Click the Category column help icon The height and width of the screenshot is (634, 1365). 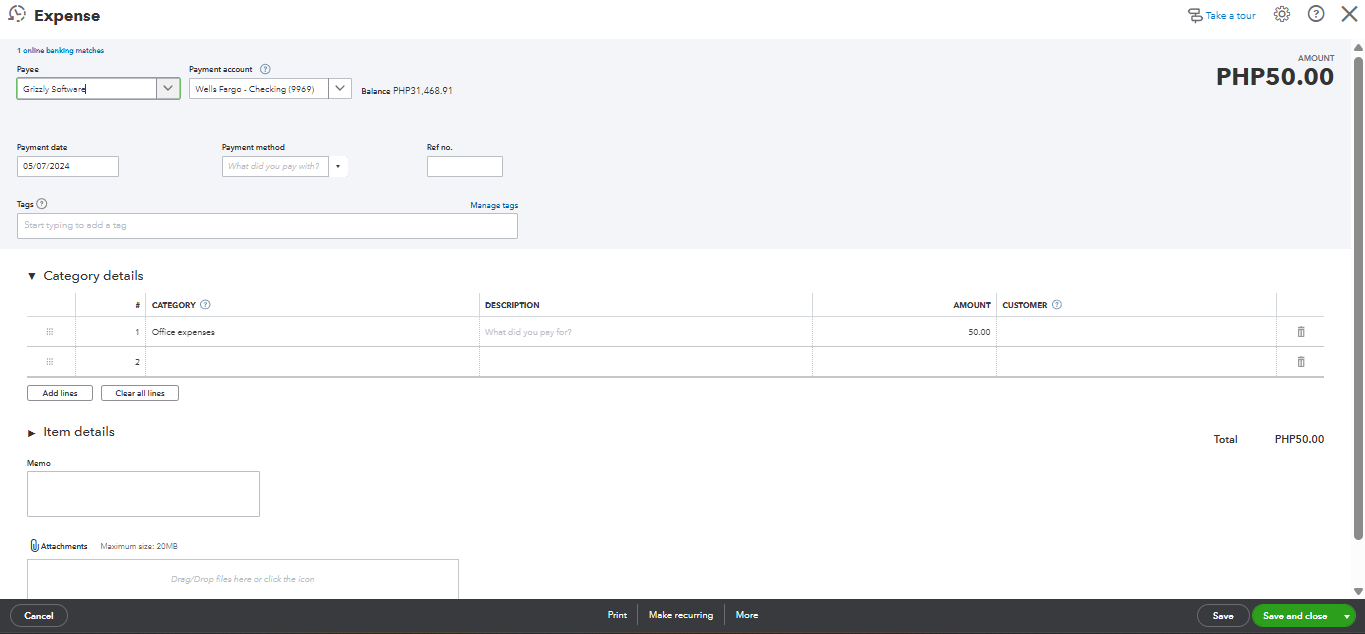point(205,305)
